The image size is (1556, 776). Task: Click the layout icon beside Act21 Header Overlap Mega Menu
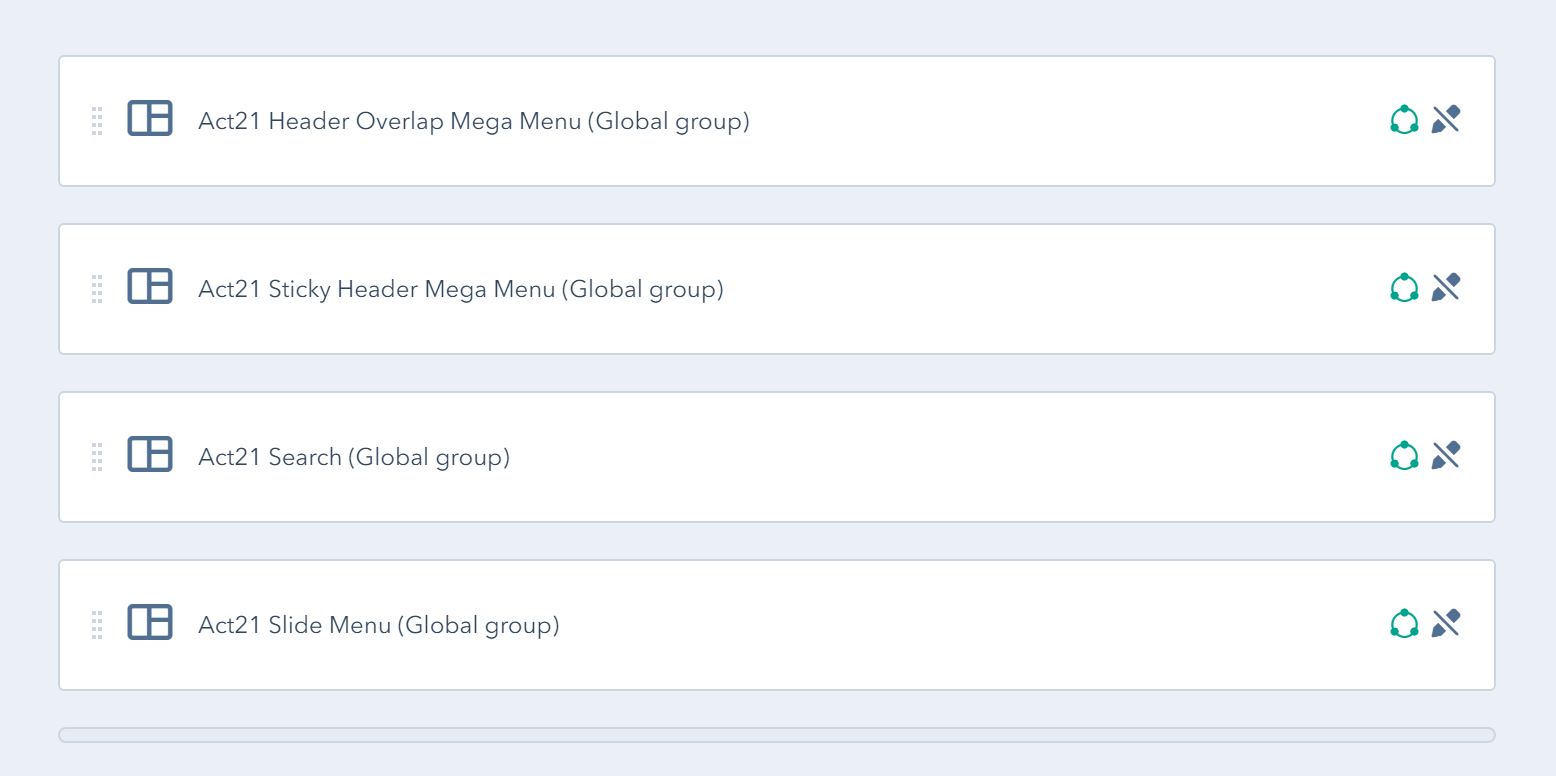click(x=150, y=119)
